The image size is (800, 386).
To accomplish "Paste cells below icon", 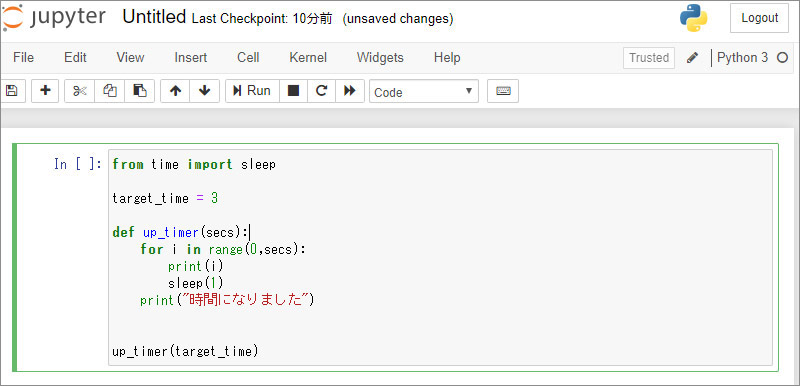I will click(140, 91).
